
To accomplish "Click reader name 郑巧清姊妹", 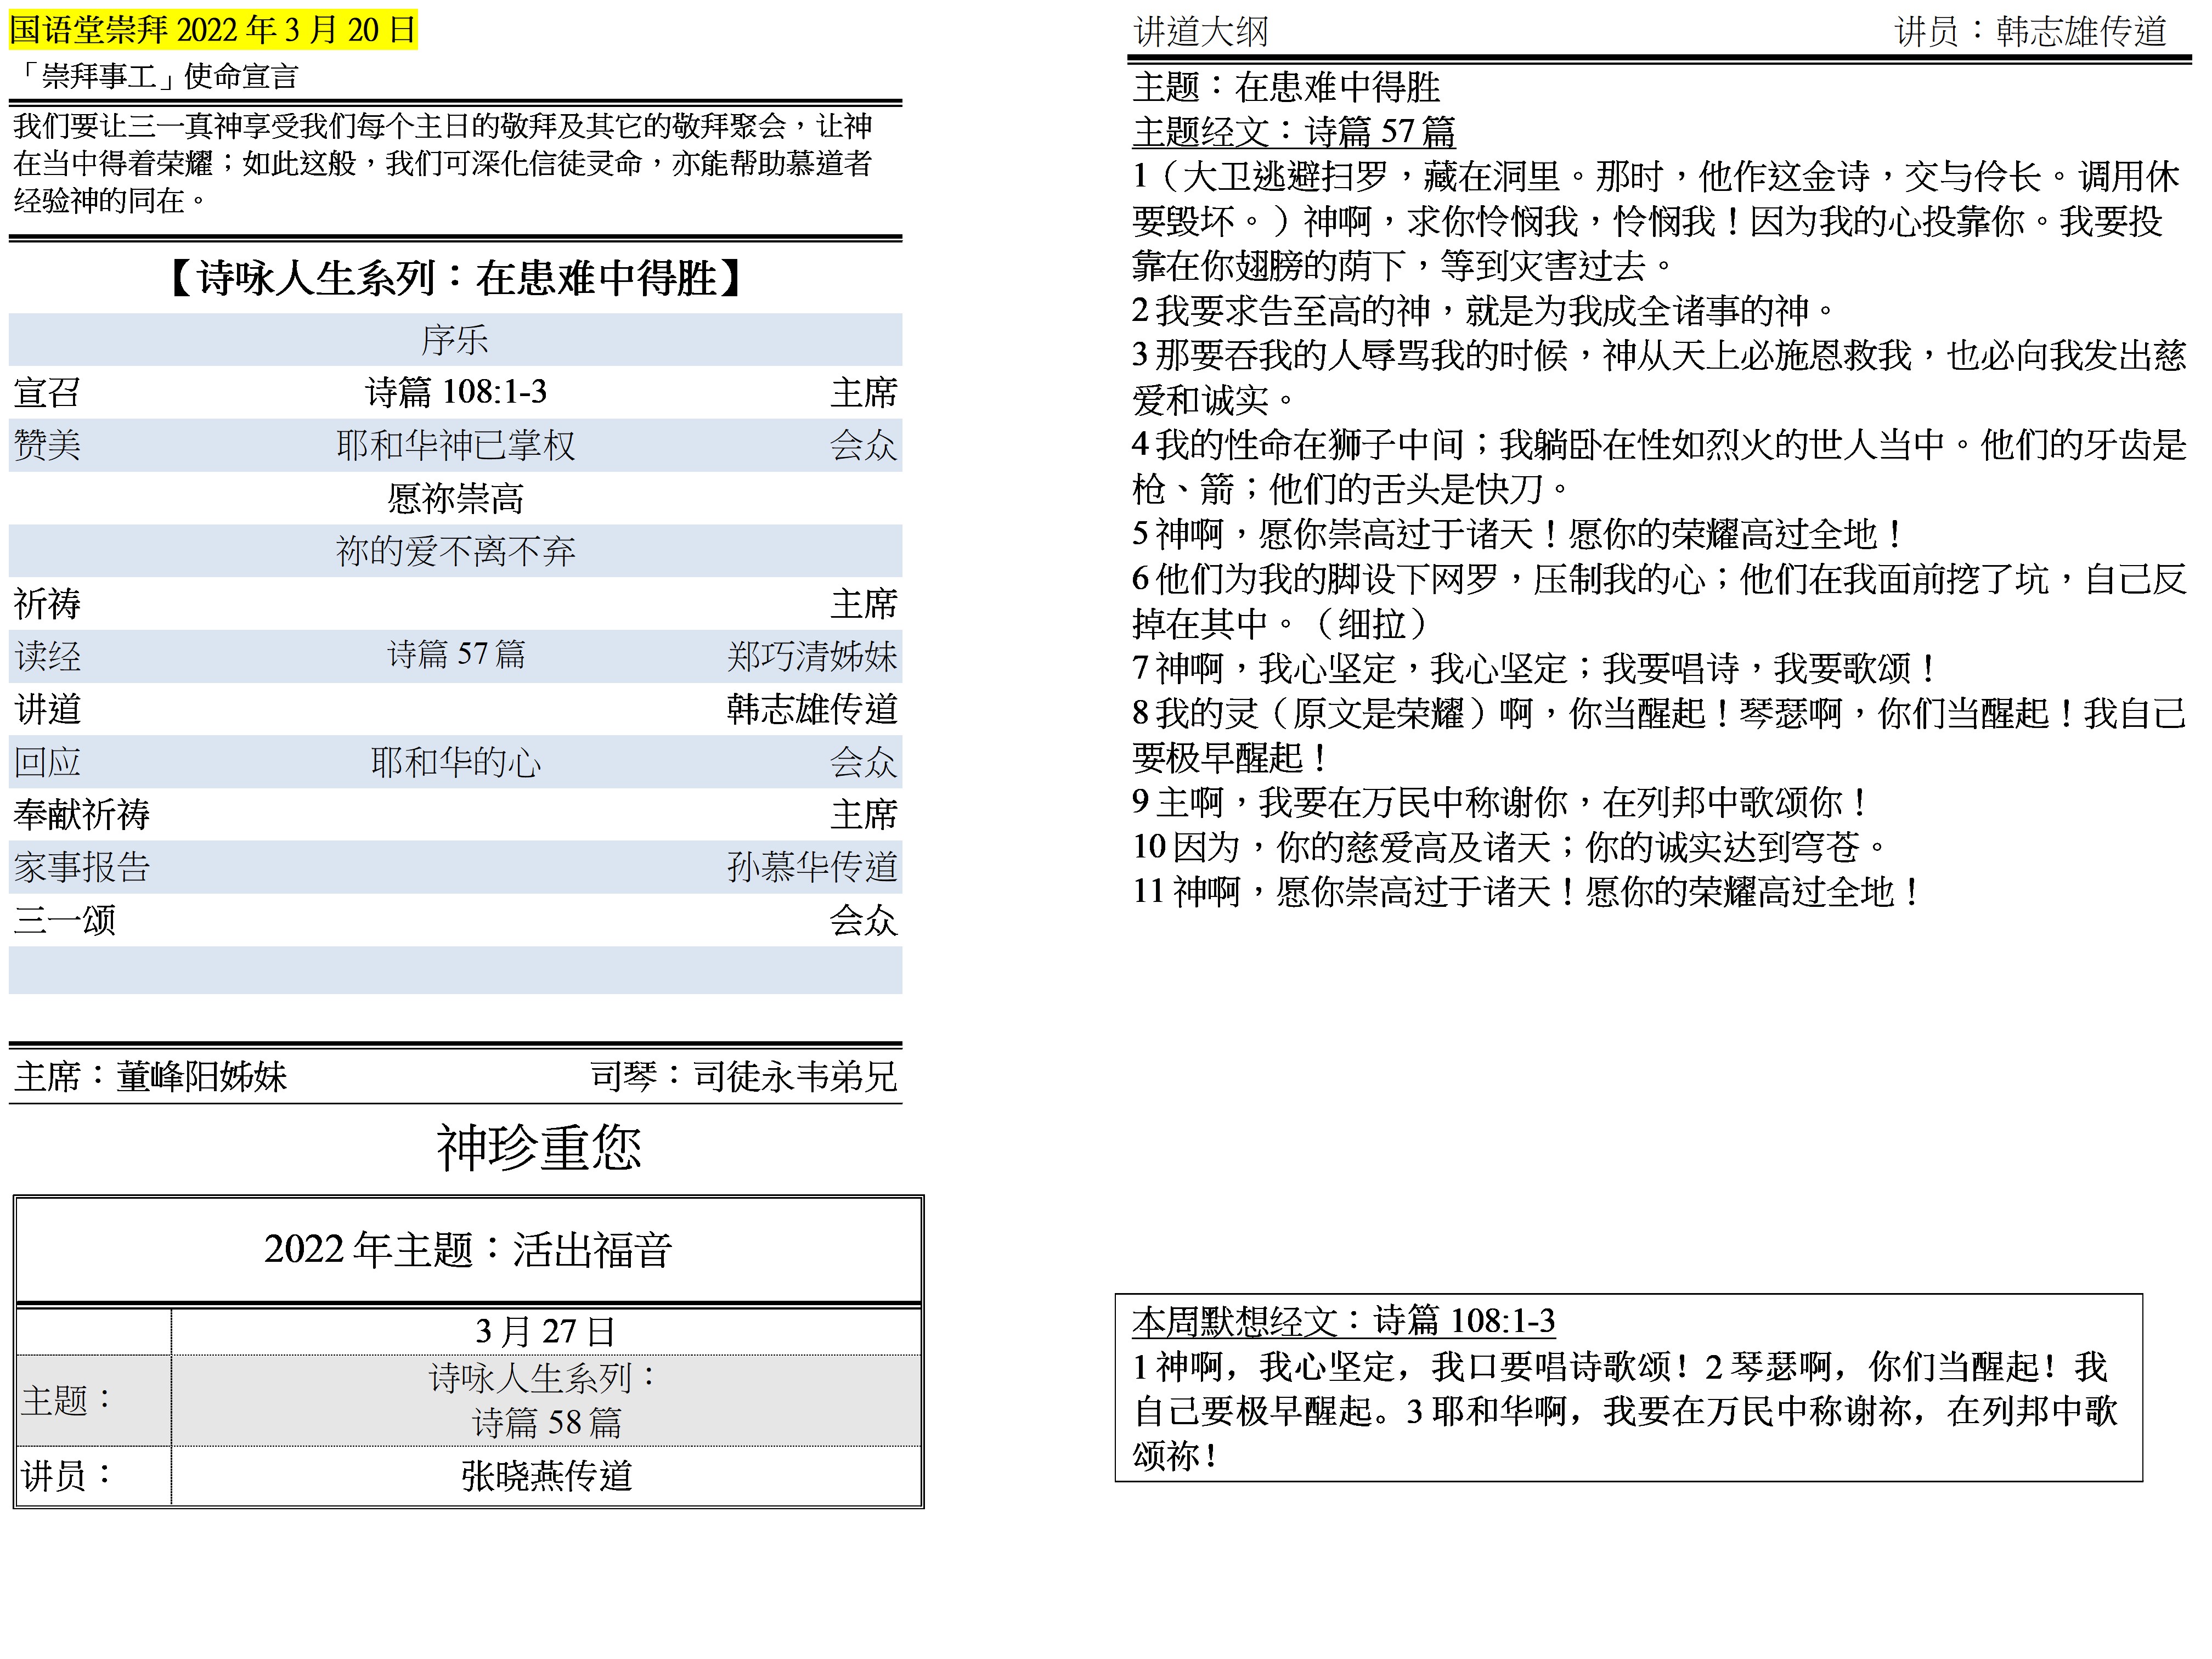I will click(811, 656).
